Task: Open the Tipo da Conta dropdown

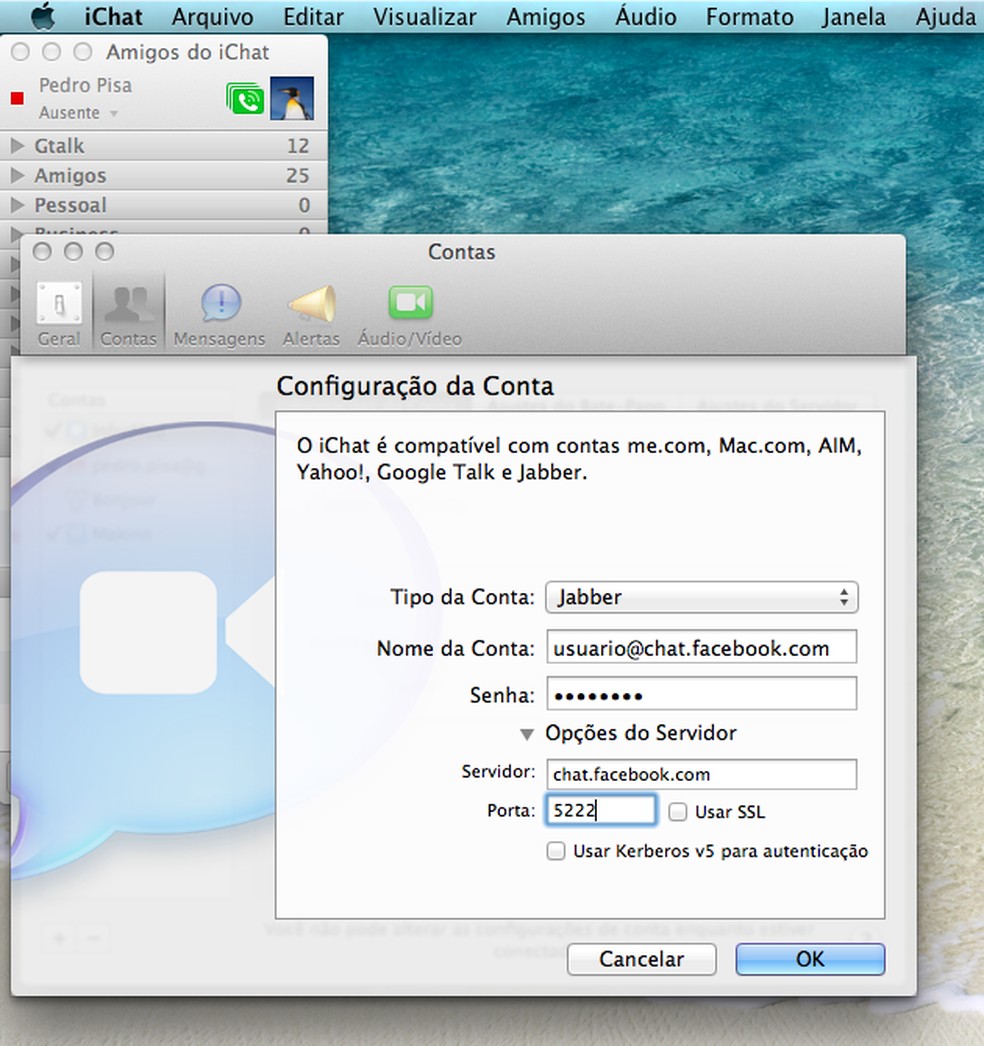Action: pyautogui.click(x=700, y=597)
